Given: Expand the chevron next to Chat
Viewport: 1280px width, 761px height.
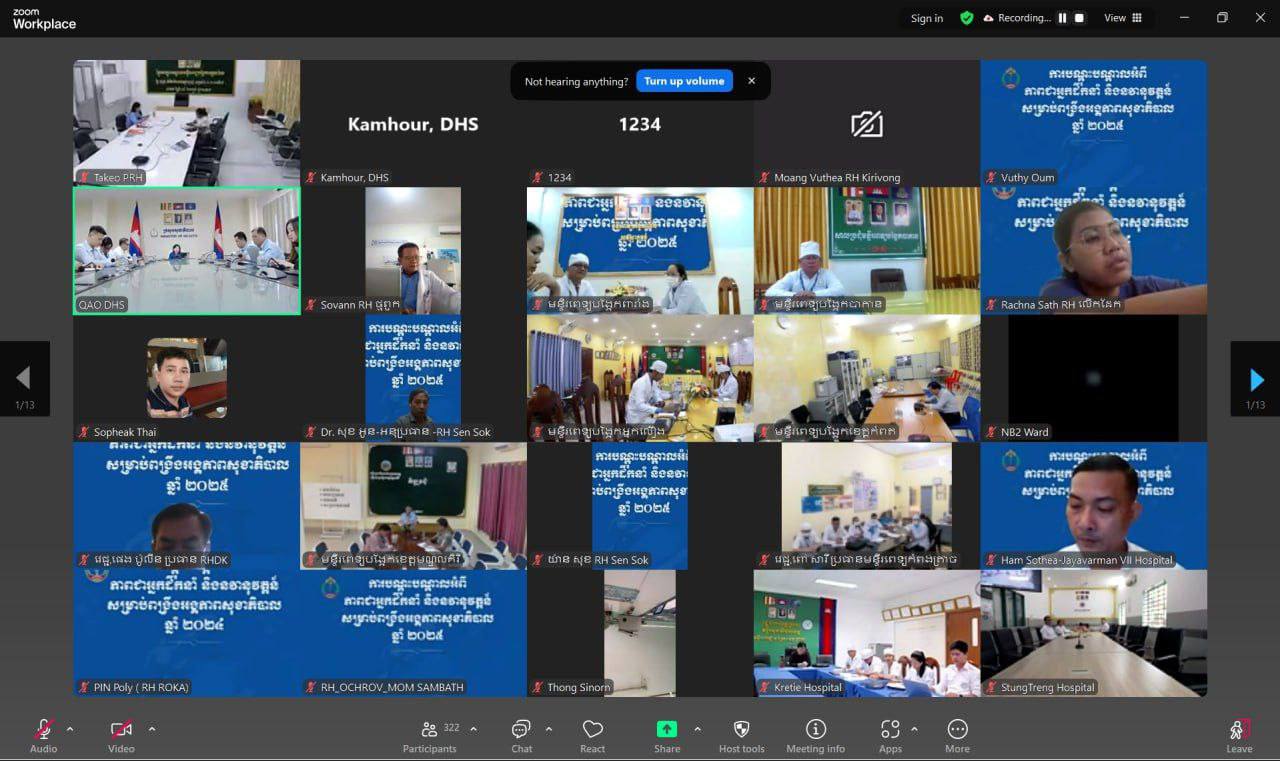Looking at the screenshot, I should tap(548, 729).
